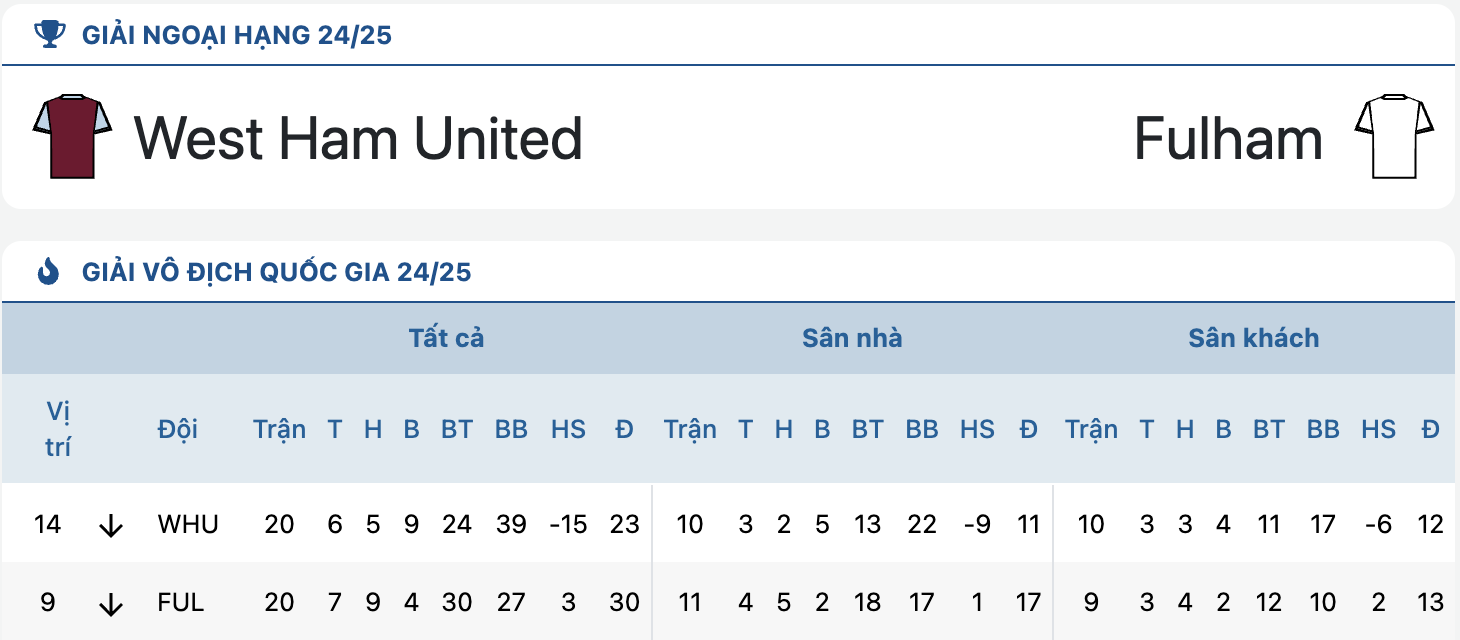Open the Giải Vô Địch Quốc Gia 24/25 heading
The width and height of the screenshot is (1460, 640).
[x=276, y=272]
